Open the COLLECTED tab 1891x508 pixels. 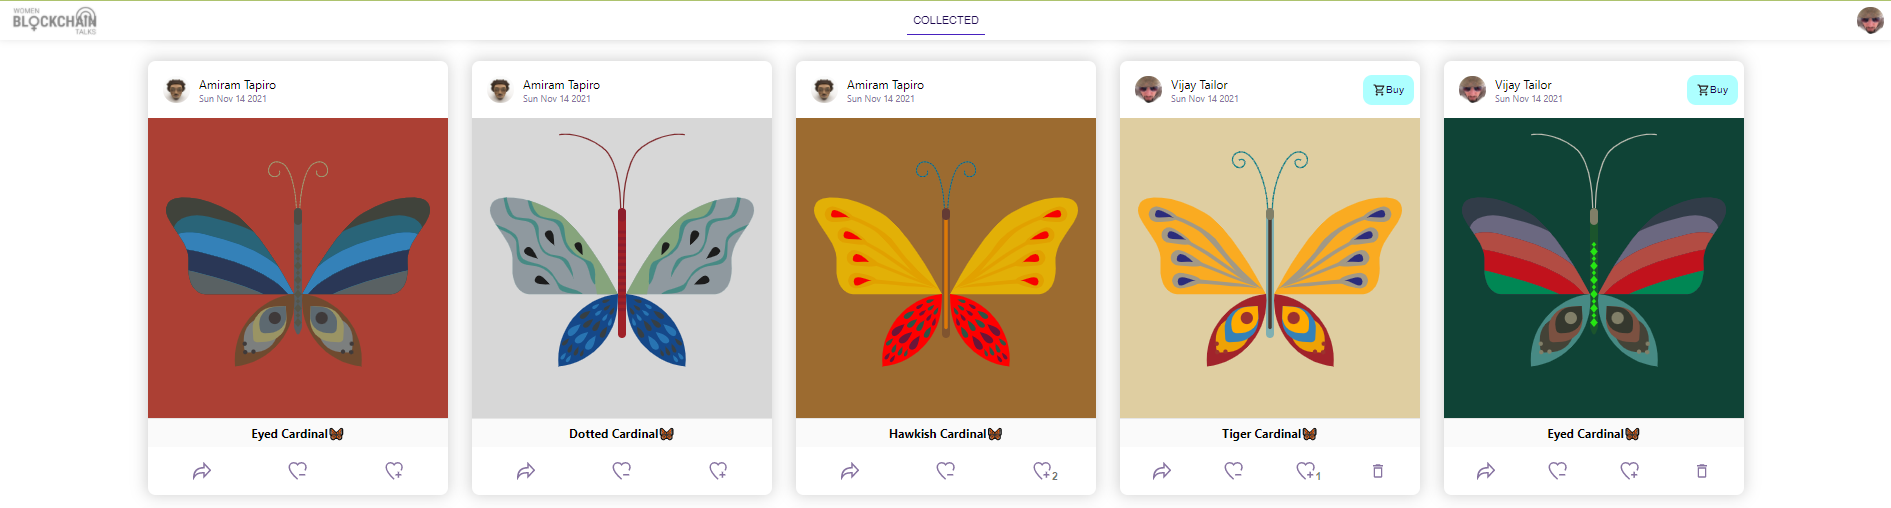click(x=946, y=20)
